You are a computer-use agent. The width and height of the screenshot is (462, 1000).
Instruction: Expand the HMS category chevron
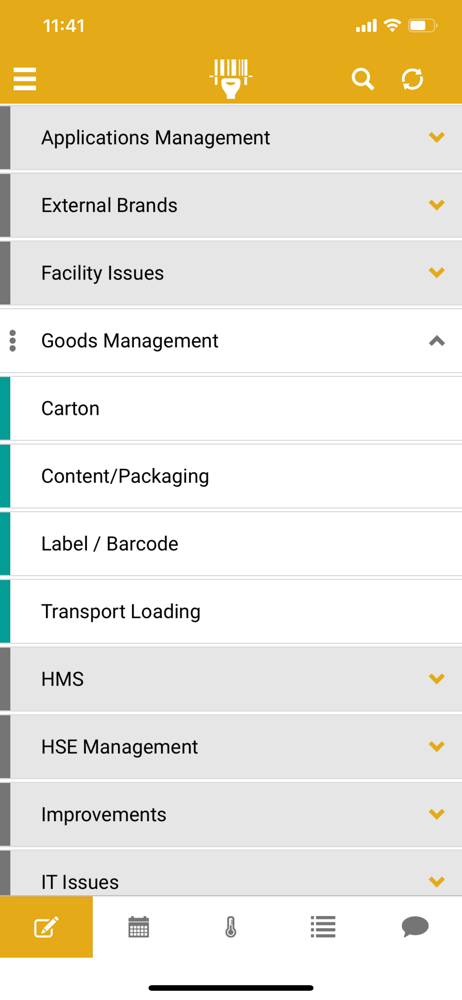click(436, 679)
